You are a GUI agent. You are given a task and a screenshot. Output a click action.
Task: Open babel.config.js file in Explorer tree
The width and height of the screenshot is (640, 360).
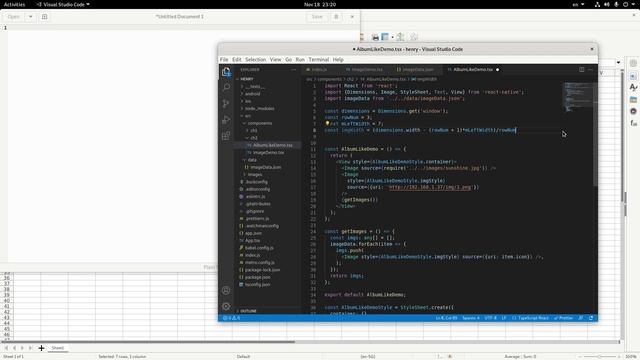(259, 248)
